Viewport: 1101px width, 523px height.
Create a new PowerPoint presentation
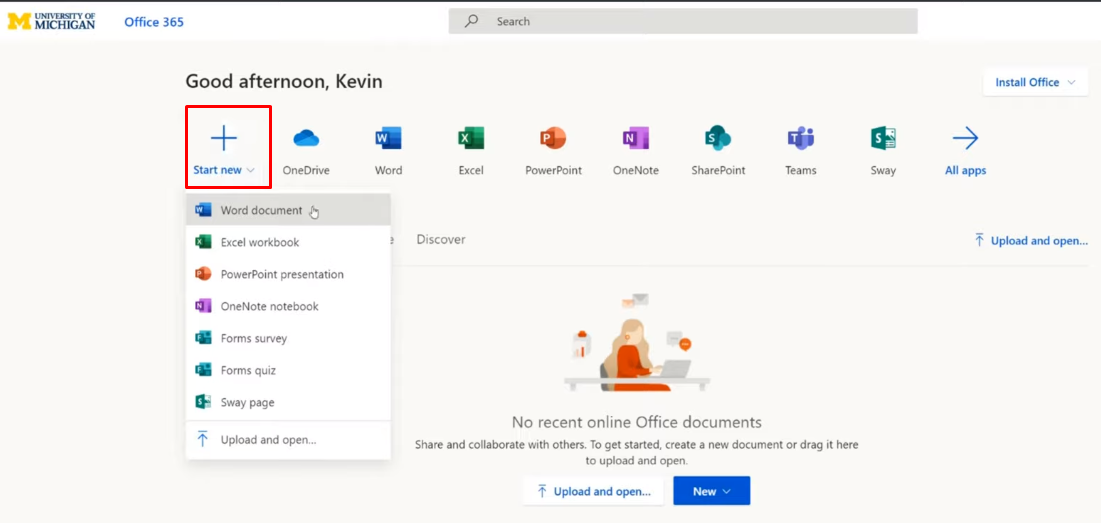coord(288,274)
